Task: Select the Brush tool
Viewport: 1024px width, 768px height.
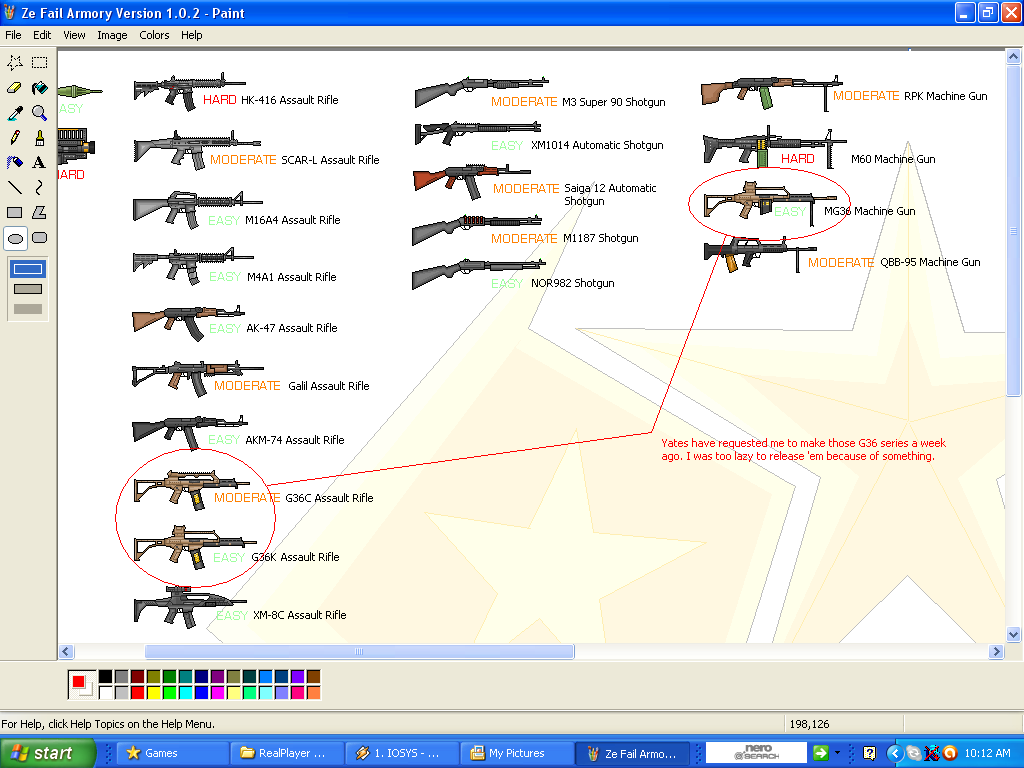Action: [x=40, y=138]
